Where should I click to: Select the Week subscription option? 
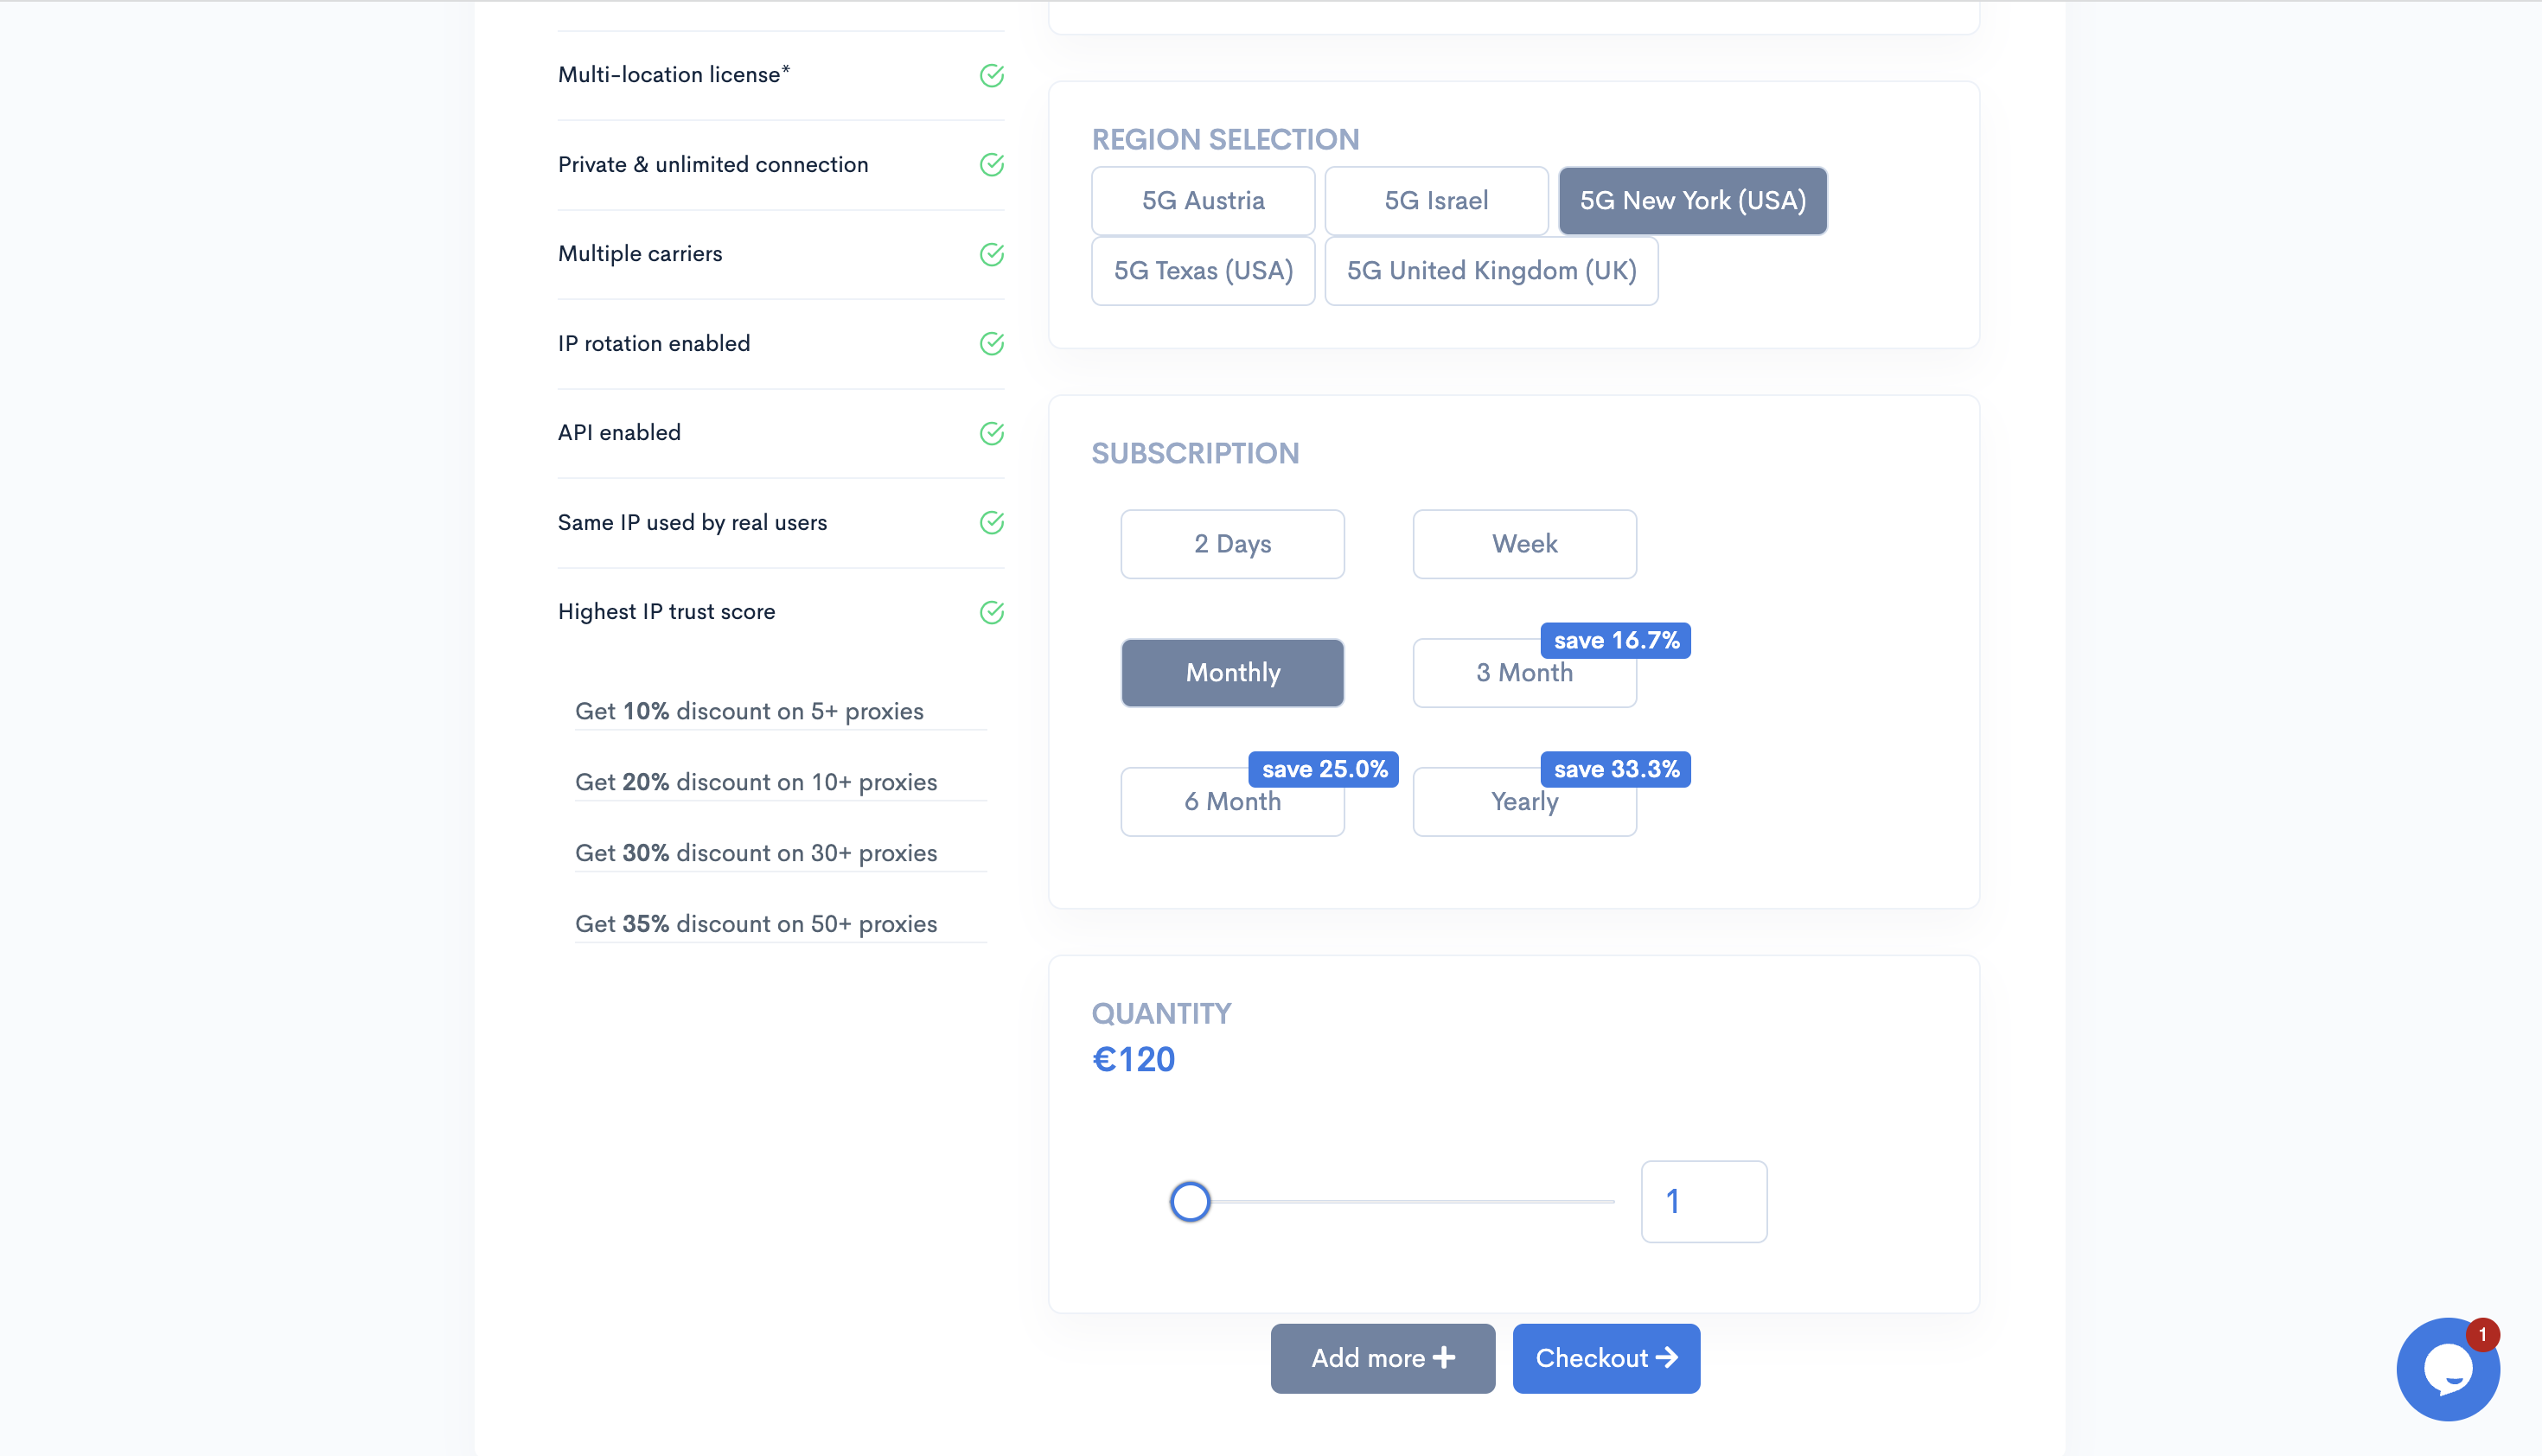pyautogui.click(x=1524, y=543)
